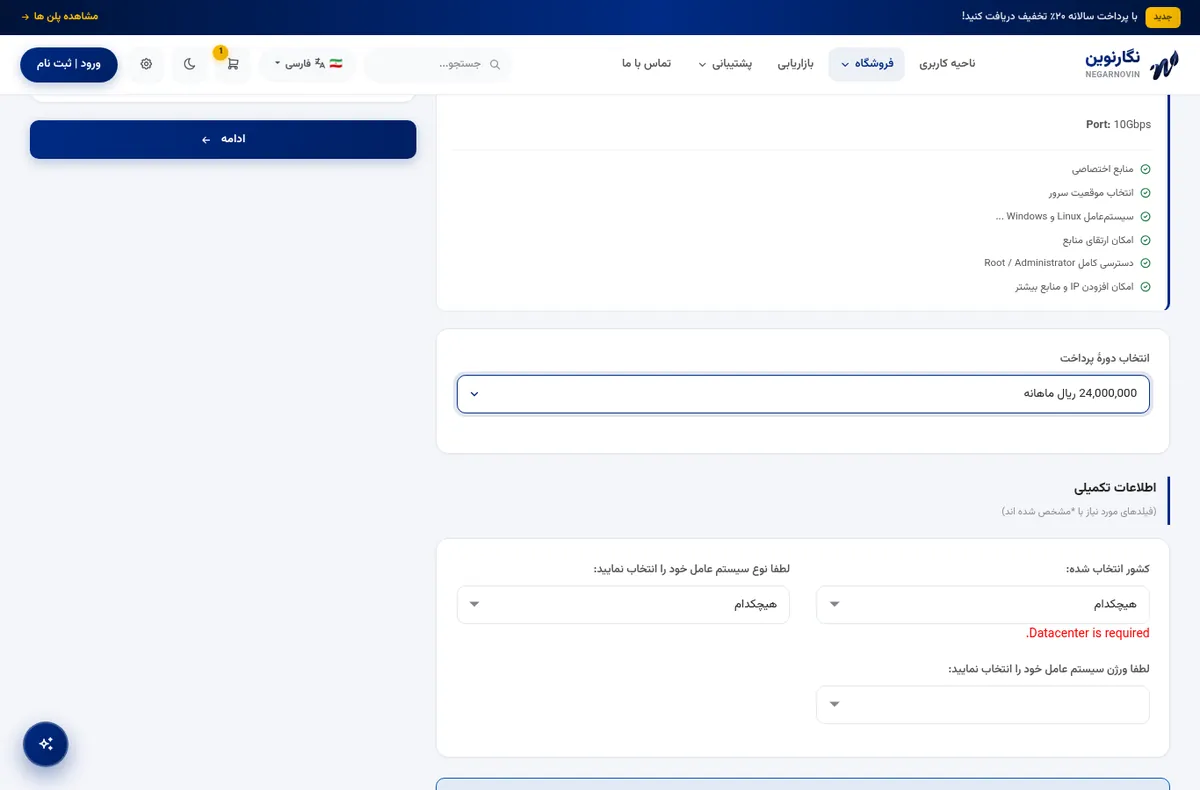Image resolution: width=1200 pixels, height=790 pixels.
Task: Open the shopping cart icon
Action: pos(232,64)
